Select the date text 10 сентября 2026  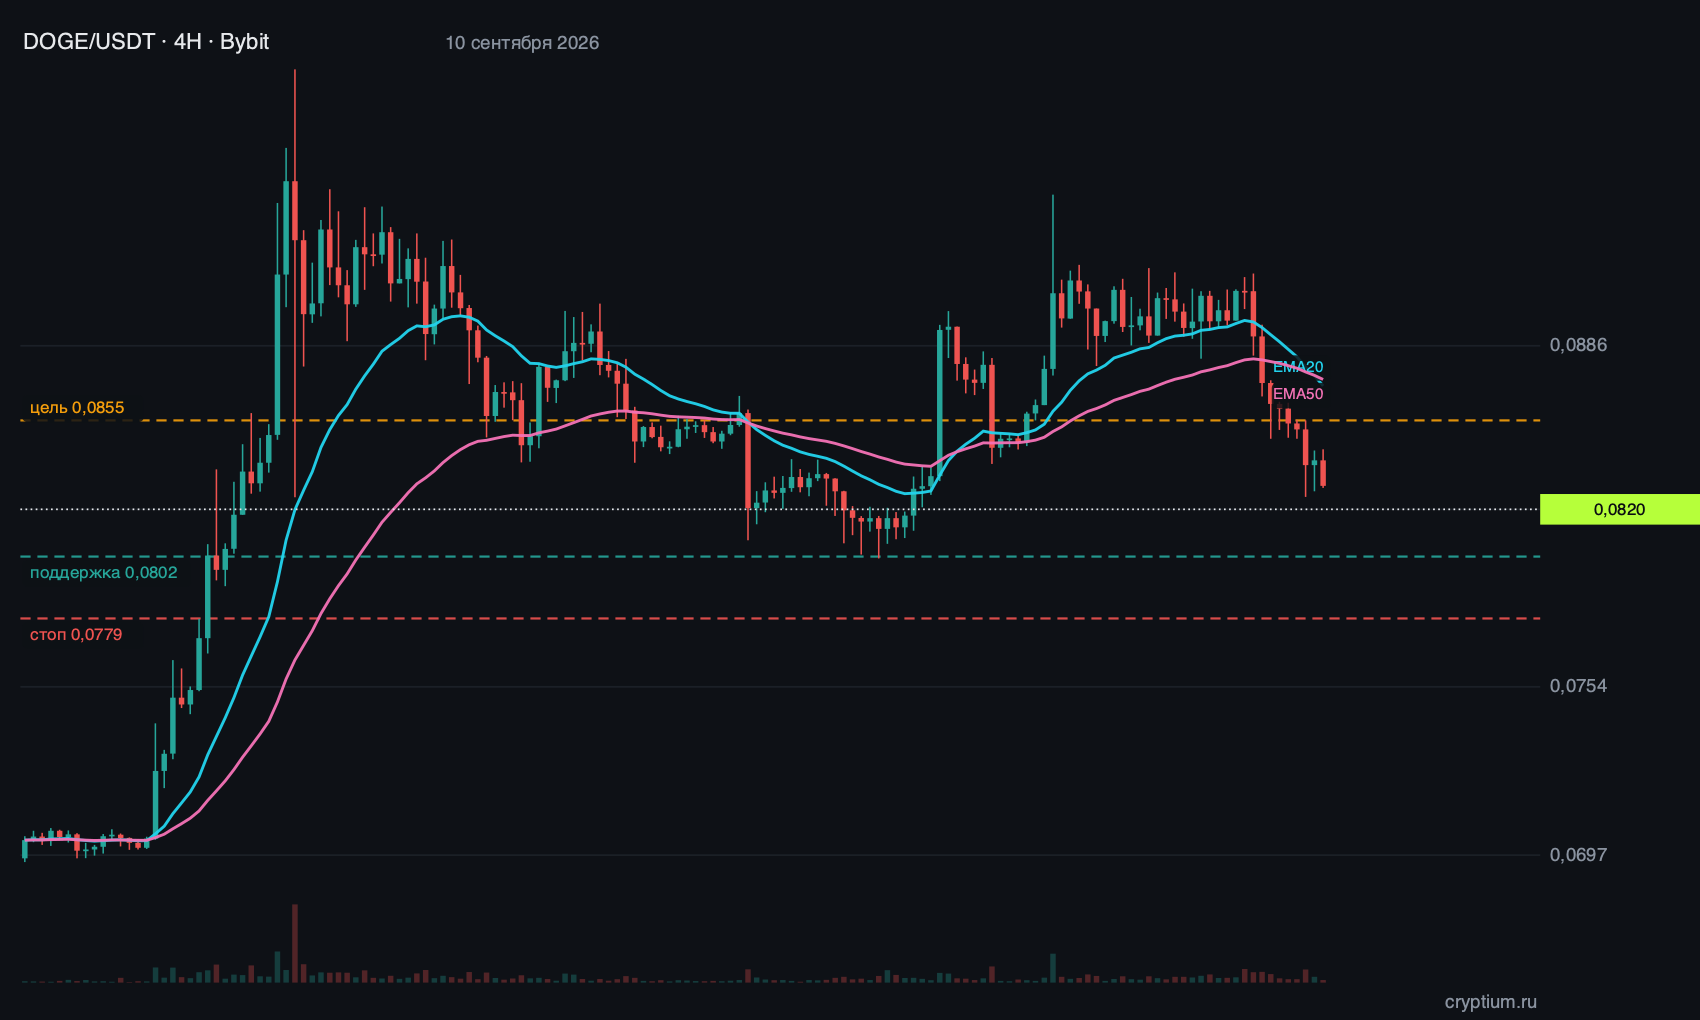coord(522,43)
